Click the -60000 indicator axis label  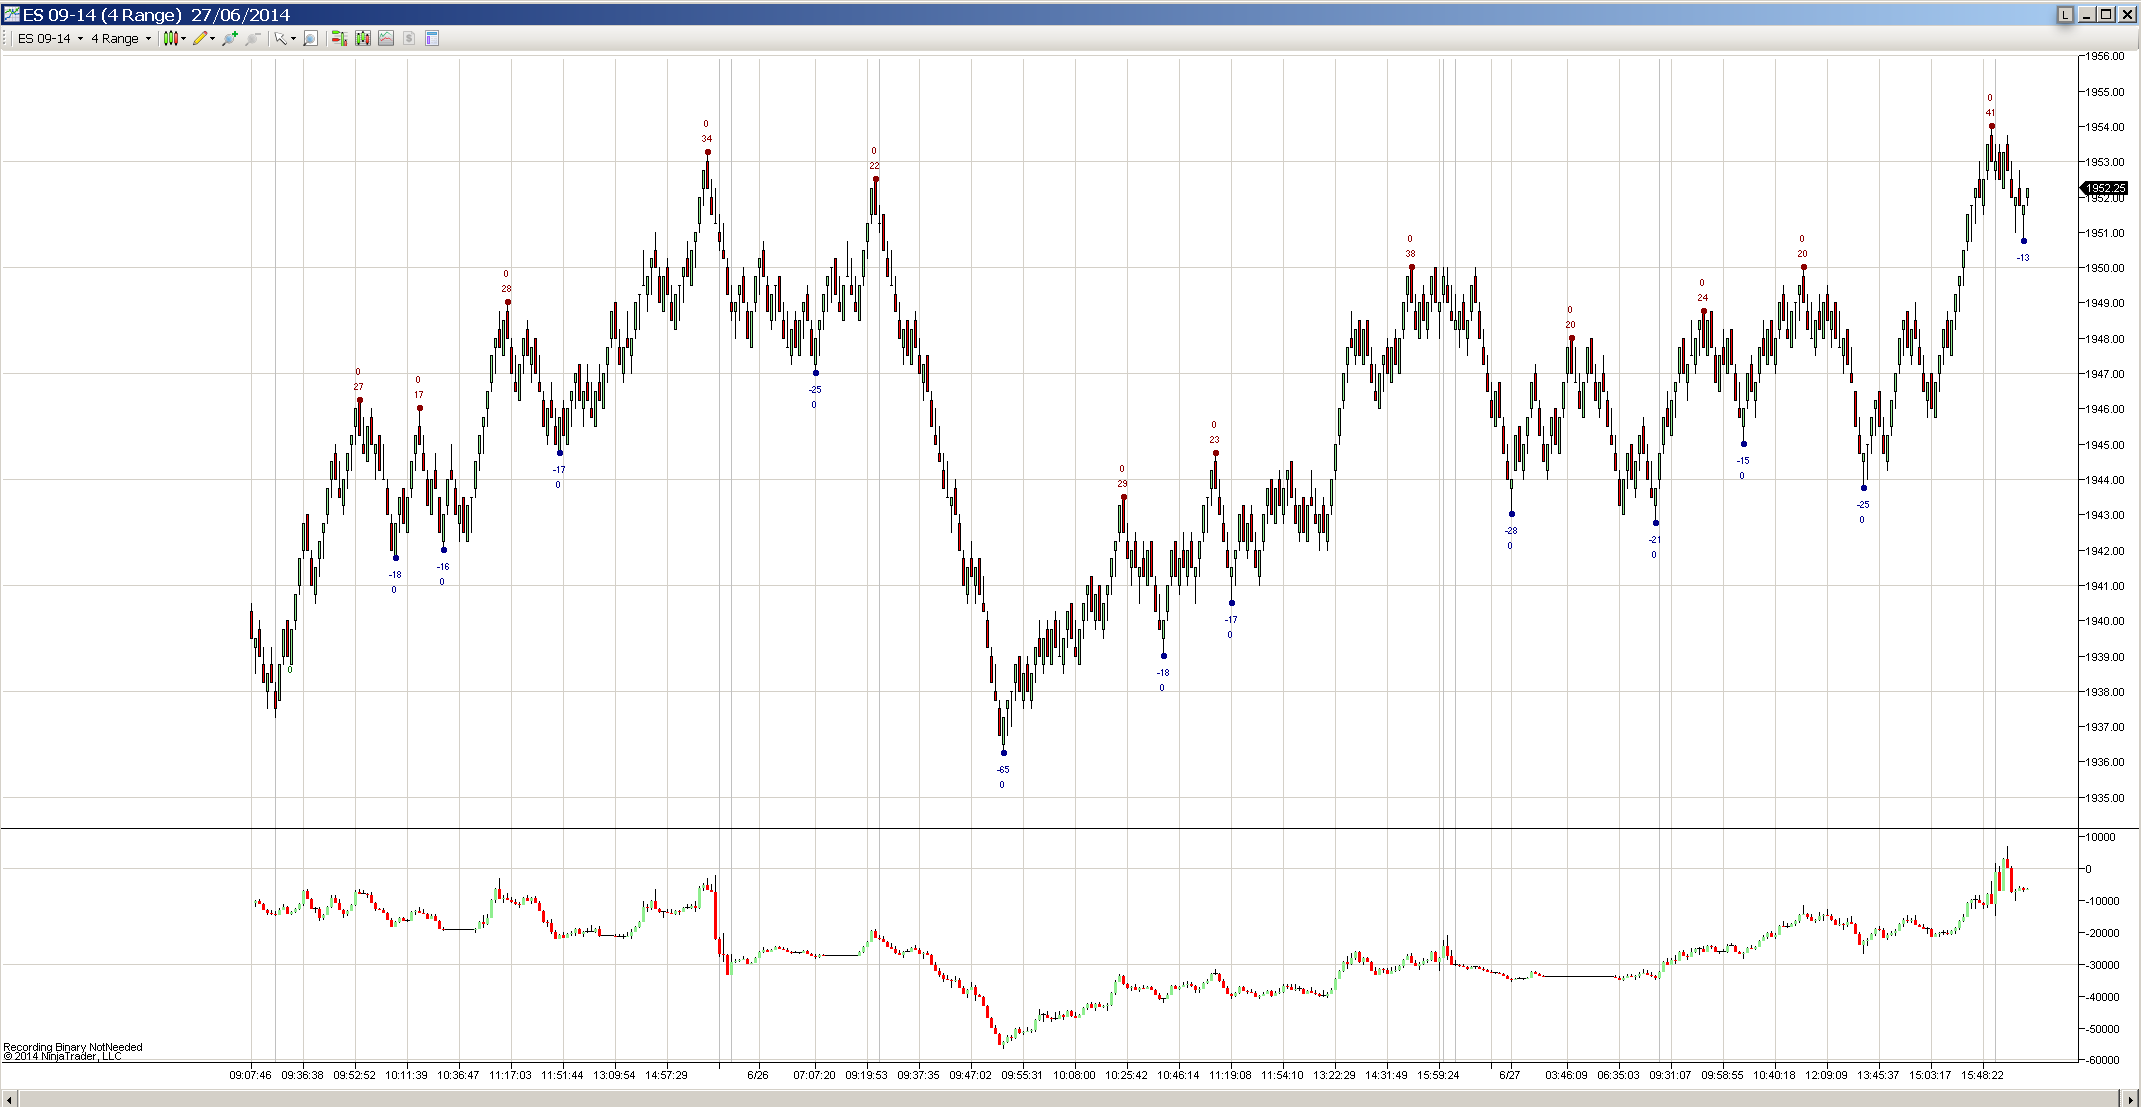[2102, 1060]
